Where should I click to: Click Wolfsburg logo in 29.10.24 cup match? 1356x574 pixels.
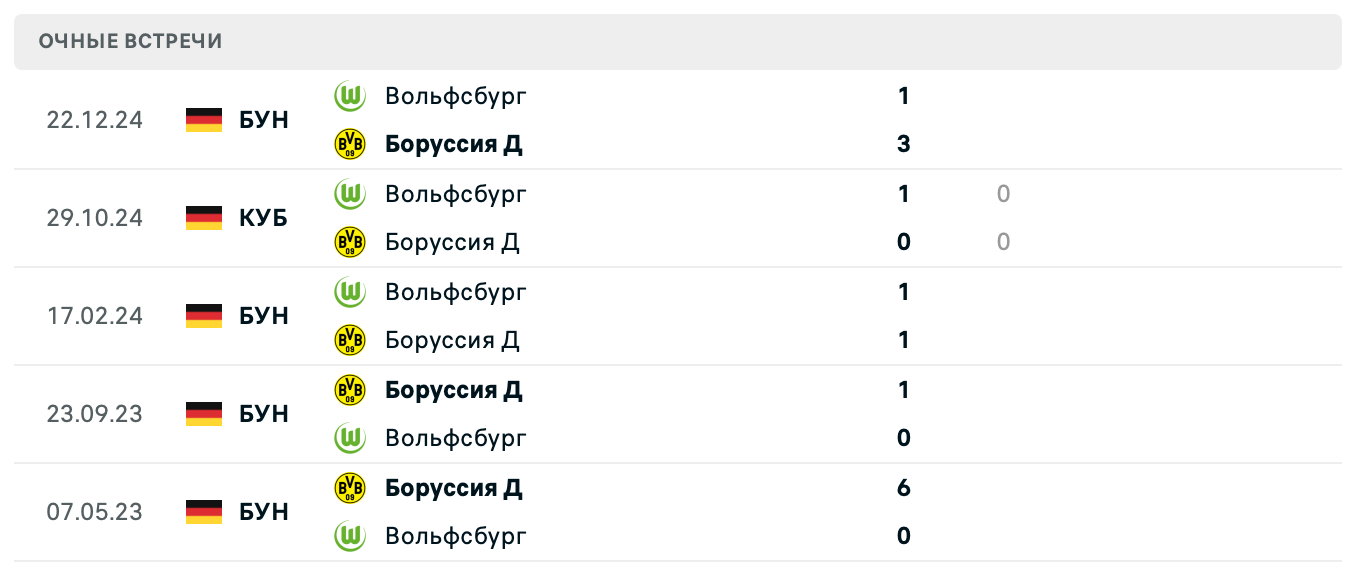(x=350, y=194)
